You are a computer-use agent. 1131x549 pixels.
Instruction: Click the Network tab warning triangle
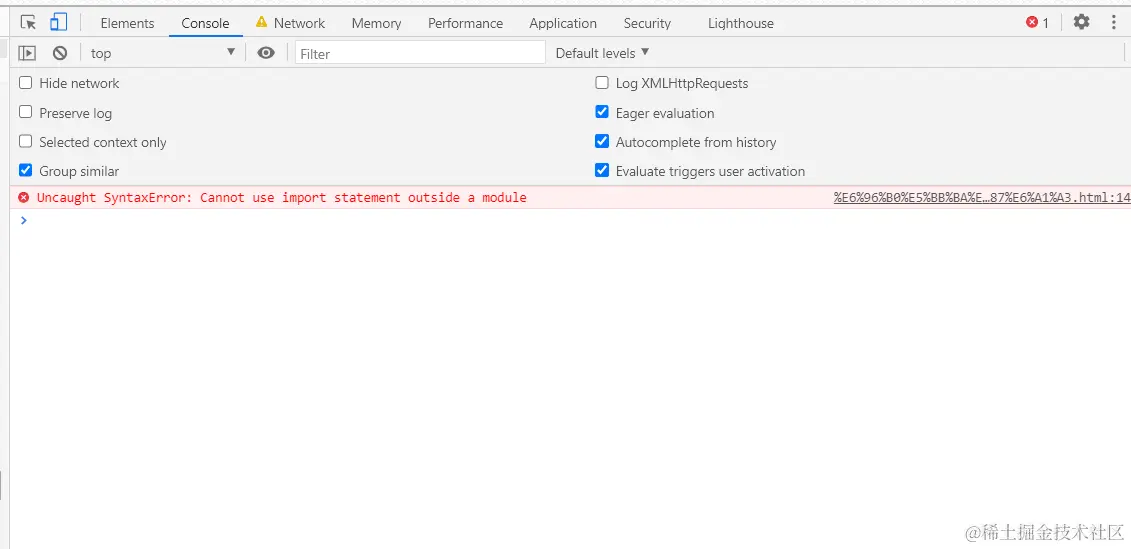[261, 22]
